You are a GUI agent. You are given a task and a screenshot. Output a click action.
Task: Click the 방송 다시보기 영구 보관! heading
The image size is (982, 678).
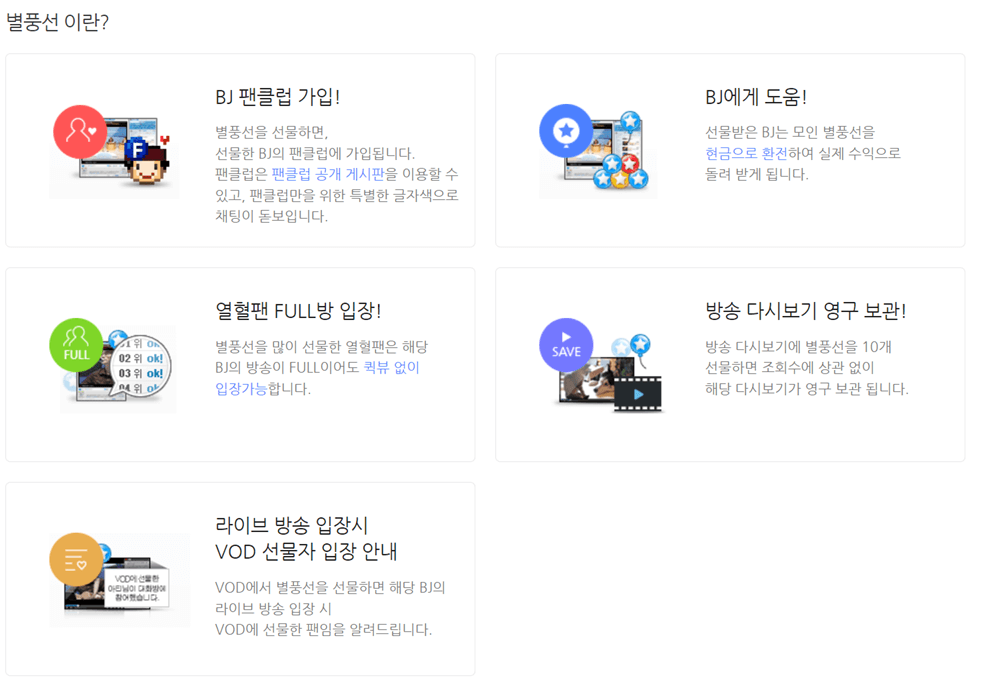(x=805, y=311)
